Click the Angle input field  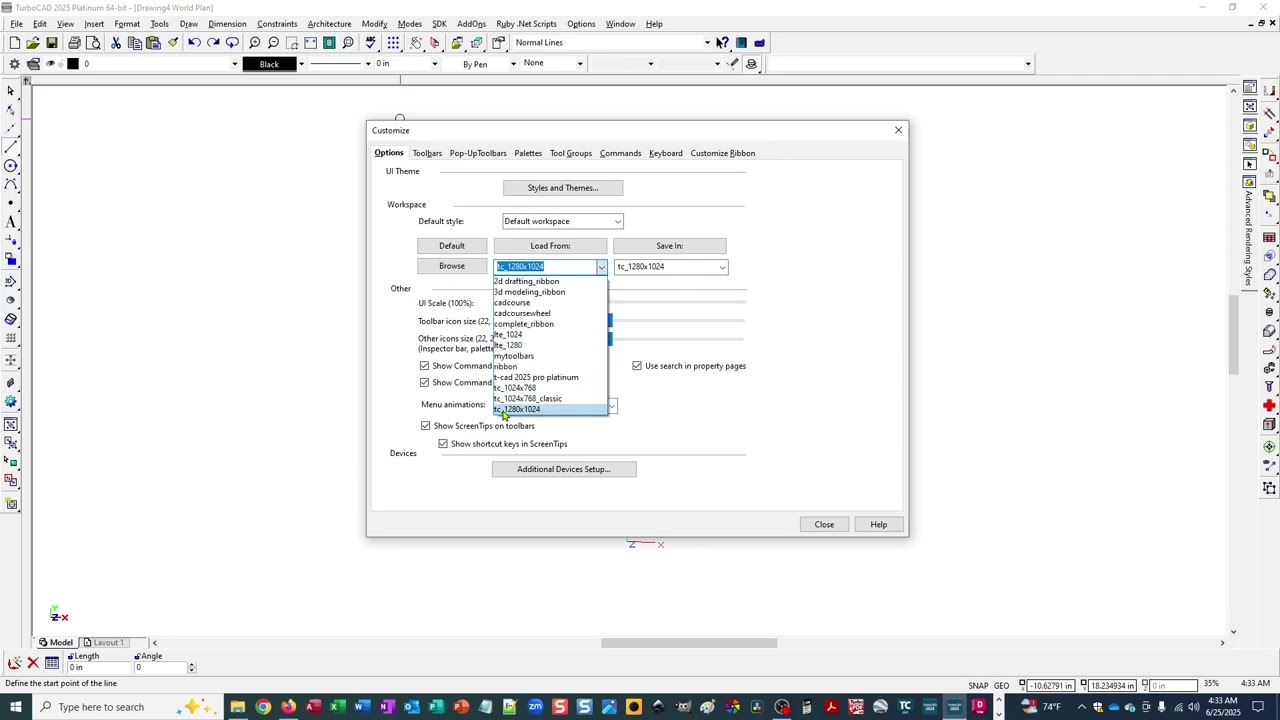(x=162, y=667)
